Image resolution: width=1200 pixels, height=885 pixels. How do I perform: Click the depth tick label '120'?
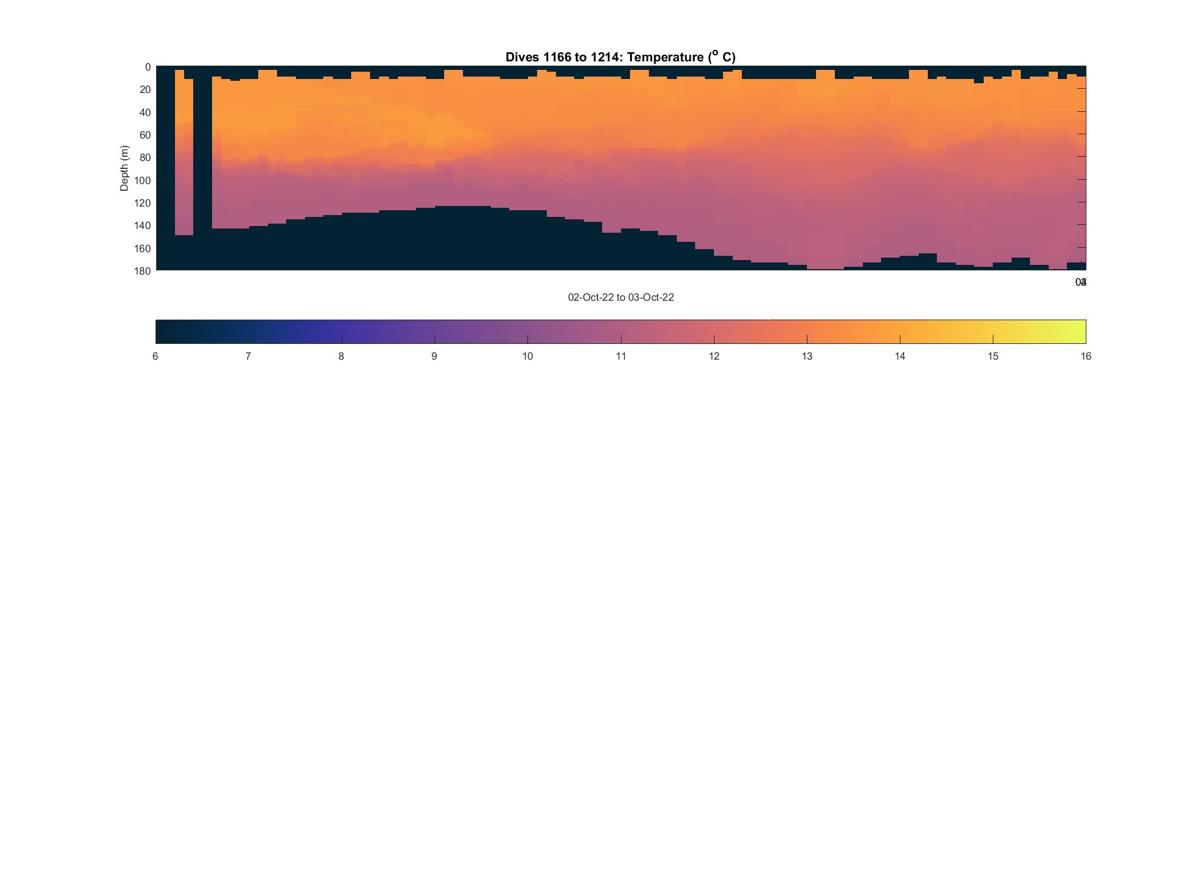pos(142,203)
